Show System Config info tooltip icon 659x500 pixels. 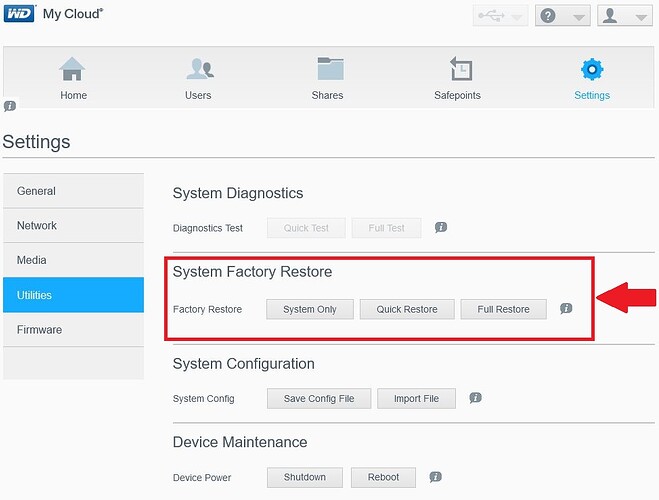(x=475, y=397)
